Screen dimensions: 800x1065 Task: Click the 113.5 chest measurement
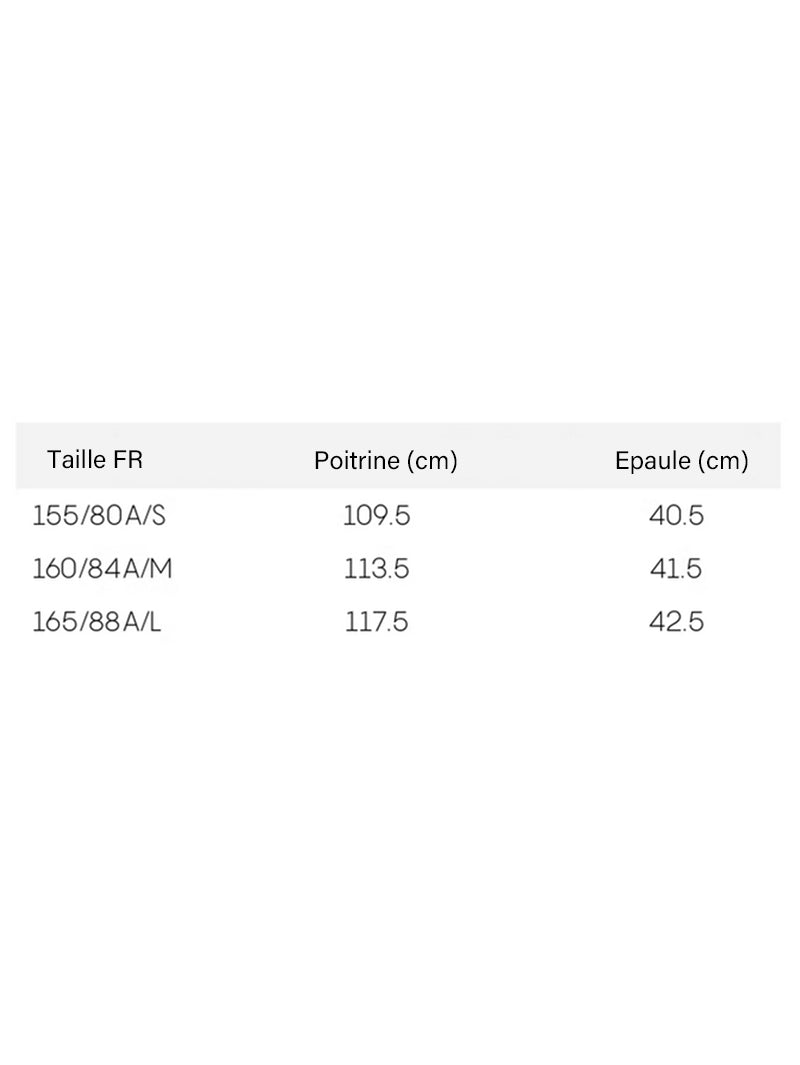point(377,568)
